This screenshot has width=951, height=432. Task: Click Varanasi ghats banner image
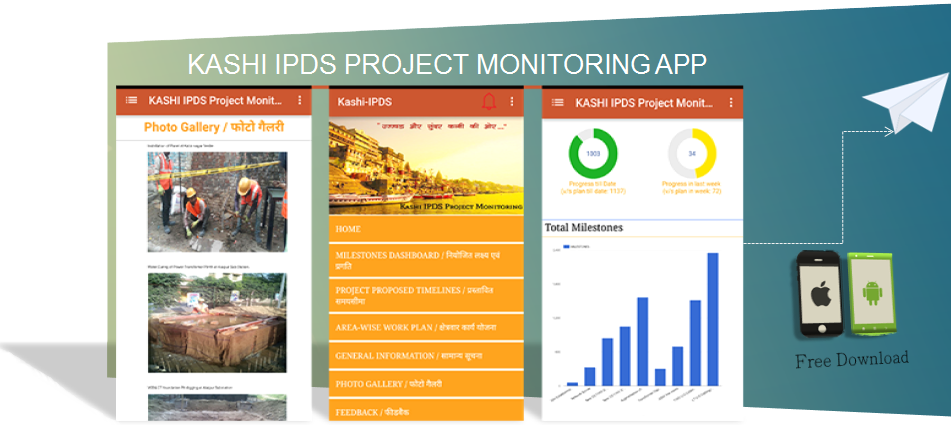426,167
